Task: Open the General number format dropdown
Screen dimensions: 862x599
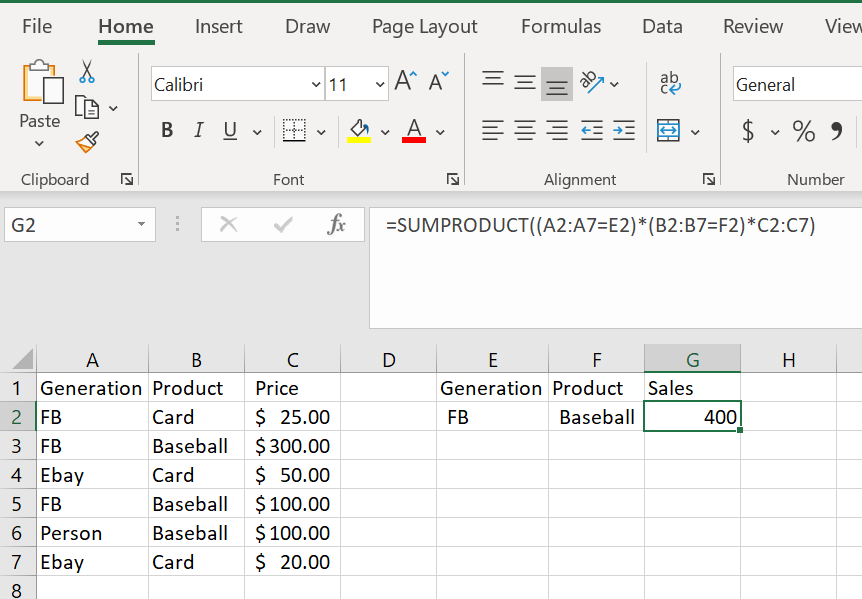Action: (x=795, y=85)
